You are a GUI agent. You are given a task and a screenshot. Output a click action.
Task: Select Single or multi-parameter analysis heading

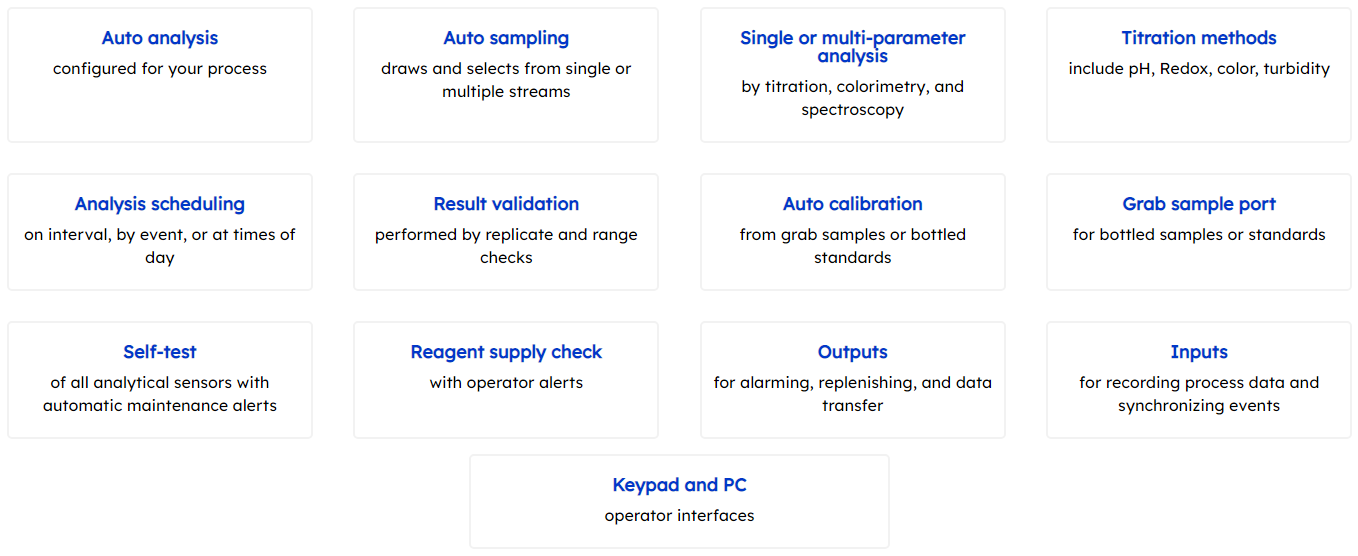coord(852,47)
